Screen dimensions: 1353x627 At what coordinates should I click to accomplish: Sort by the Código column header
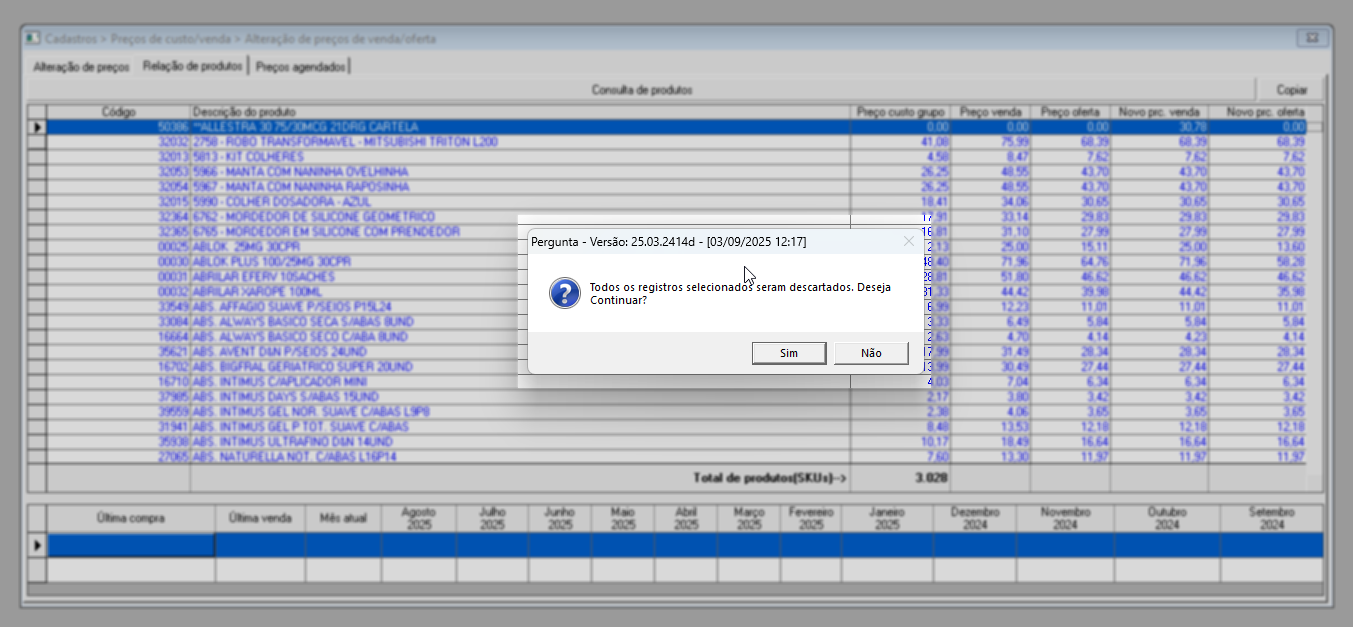point(118,112)
